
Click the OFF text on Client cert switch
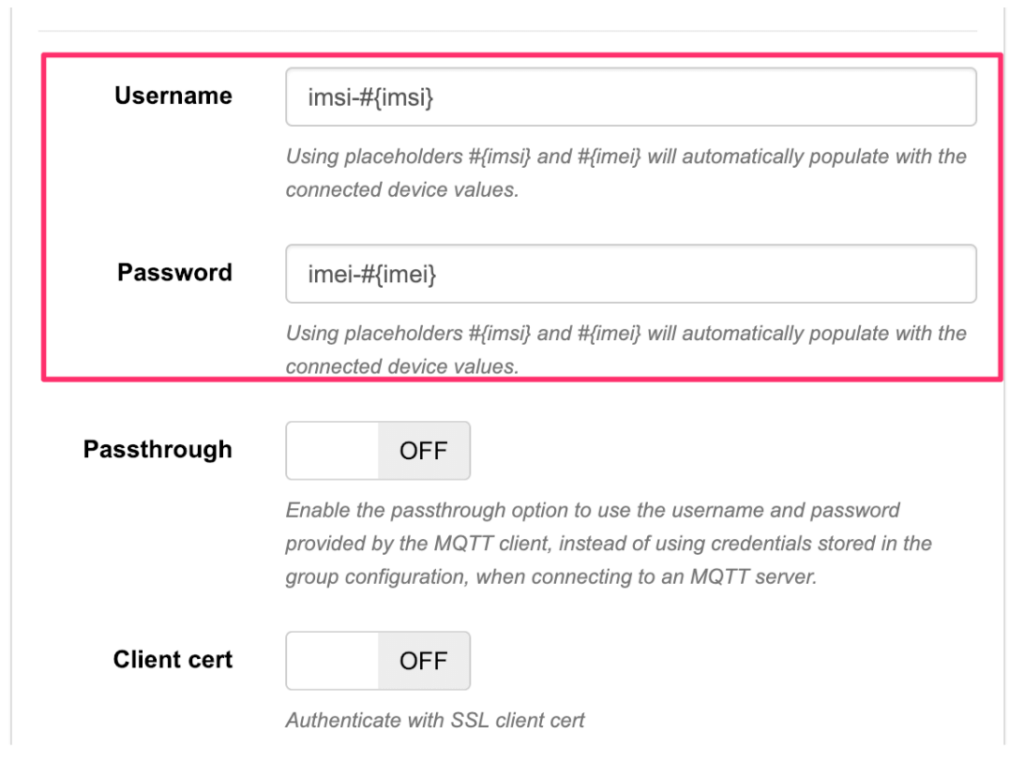click(424, 660)
